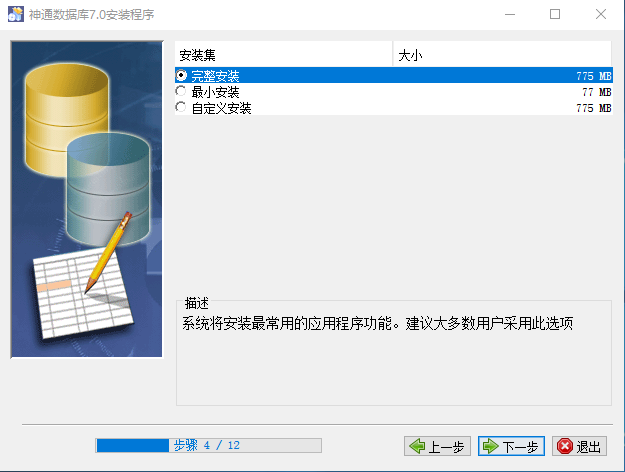The width and height of the screenshot is (625, 472).
Task: Click the 退出 button to quit
Action: coord(580,446)
